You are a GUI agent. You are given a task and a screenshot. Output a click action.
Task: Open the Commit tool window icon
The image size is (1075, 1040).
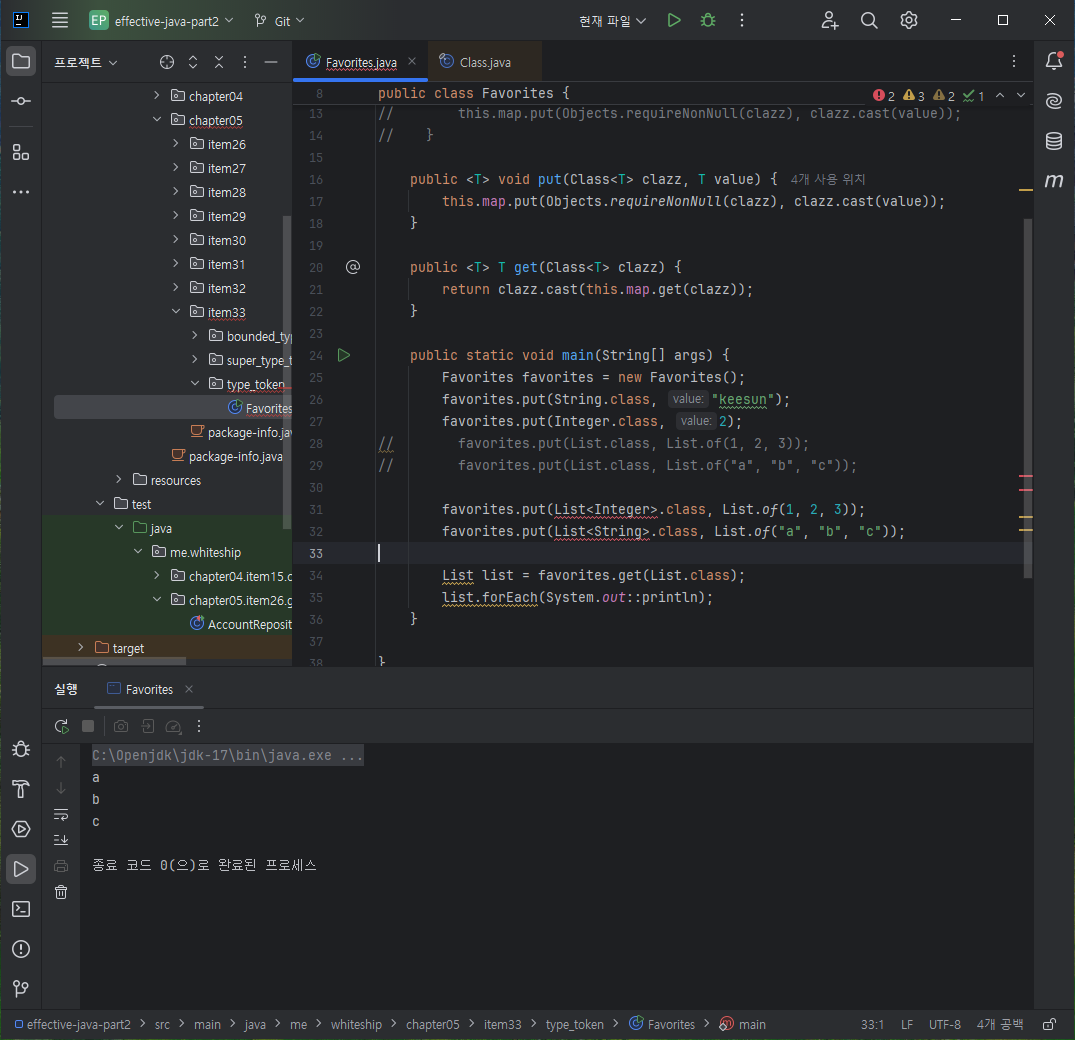click(x=21, y=101)
